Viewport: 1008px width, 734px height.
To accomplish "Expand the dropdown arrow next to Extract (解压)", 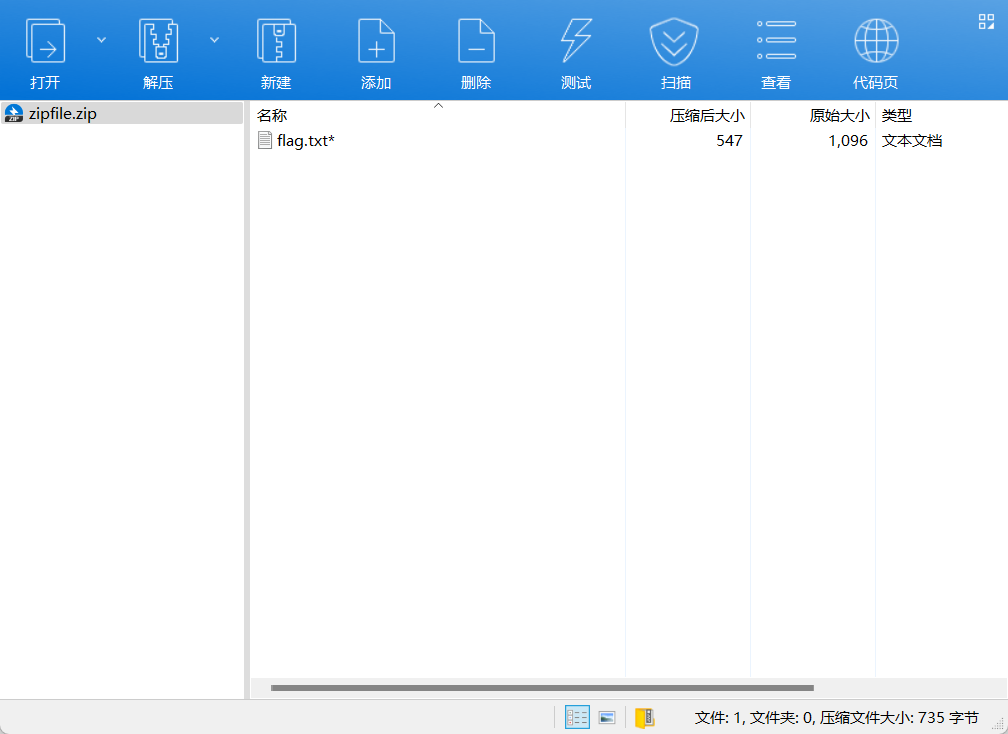I will coord(214,39).
